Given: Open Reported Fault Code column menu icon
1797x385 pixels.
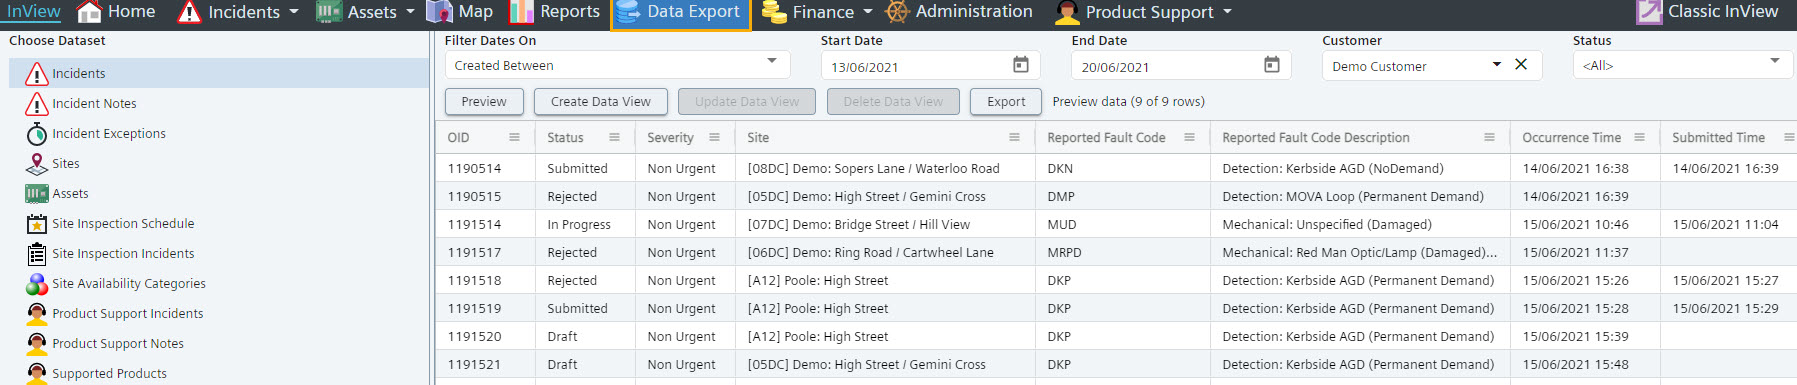Looking at the screenshot, I should 1189,137.
